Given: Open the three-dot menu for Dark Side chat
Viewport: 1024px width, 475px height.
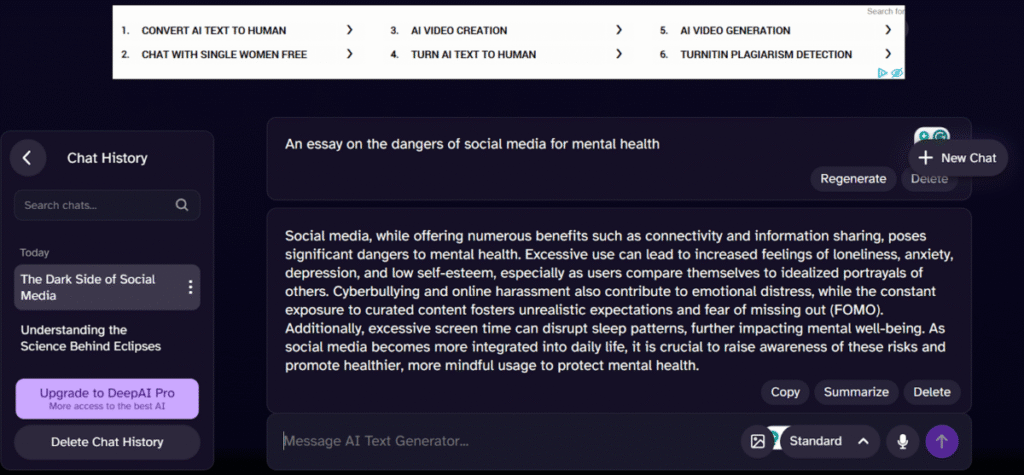Looking at the screenshot, I should [x=190, y=287].
